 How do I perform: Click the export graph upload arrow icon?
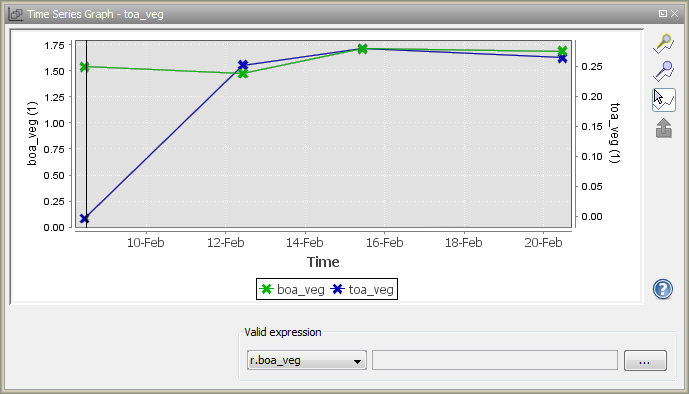(x=664, y=129)
